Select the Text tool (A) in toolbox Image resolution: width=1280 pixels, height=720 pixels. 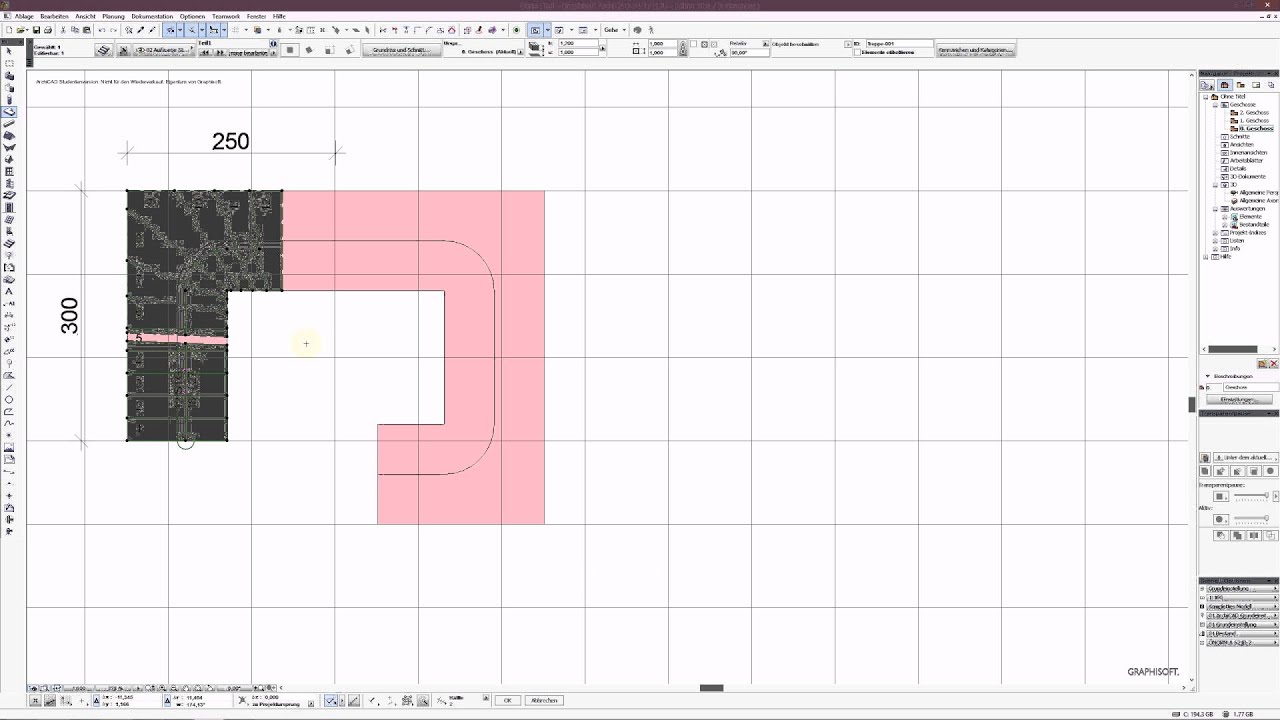point(9,291)
